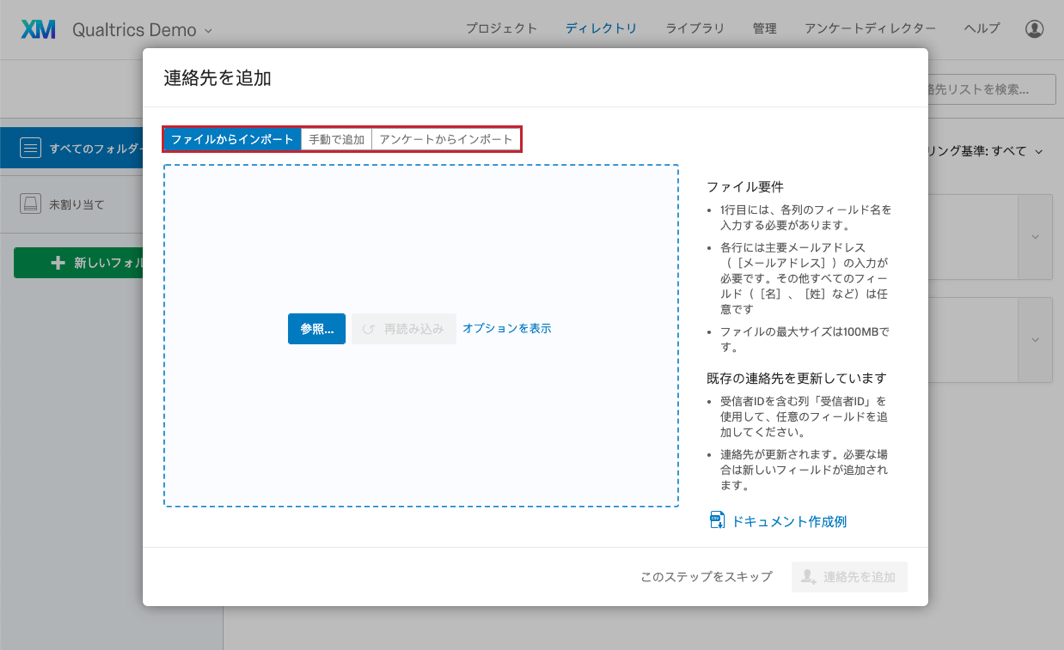Viewport: 1064px width, 650px height.
Task: Expand the upper contact list chevron
Action: pyautogui.click(x=1036, y=237)
